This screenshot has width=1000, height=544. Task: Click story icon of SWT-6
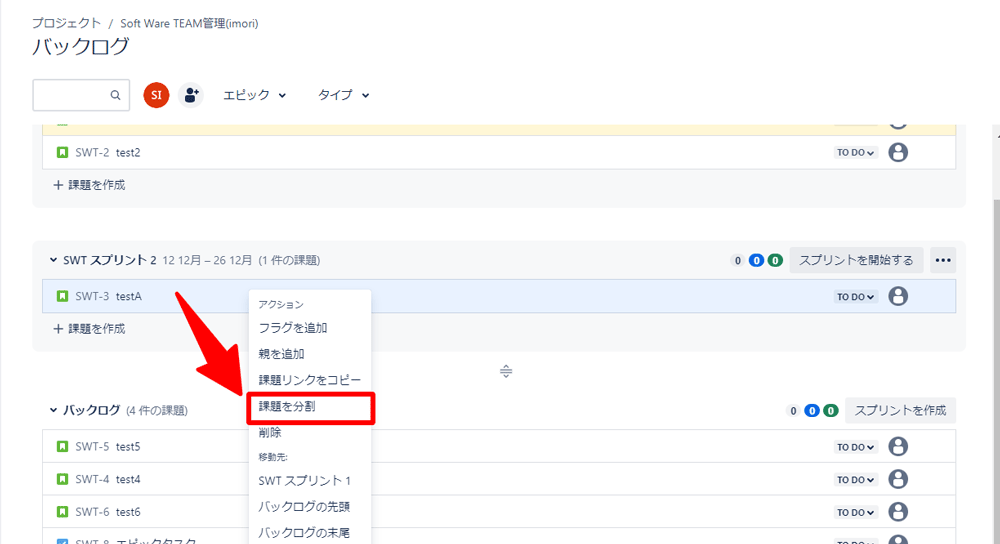[x=62, y=511]
